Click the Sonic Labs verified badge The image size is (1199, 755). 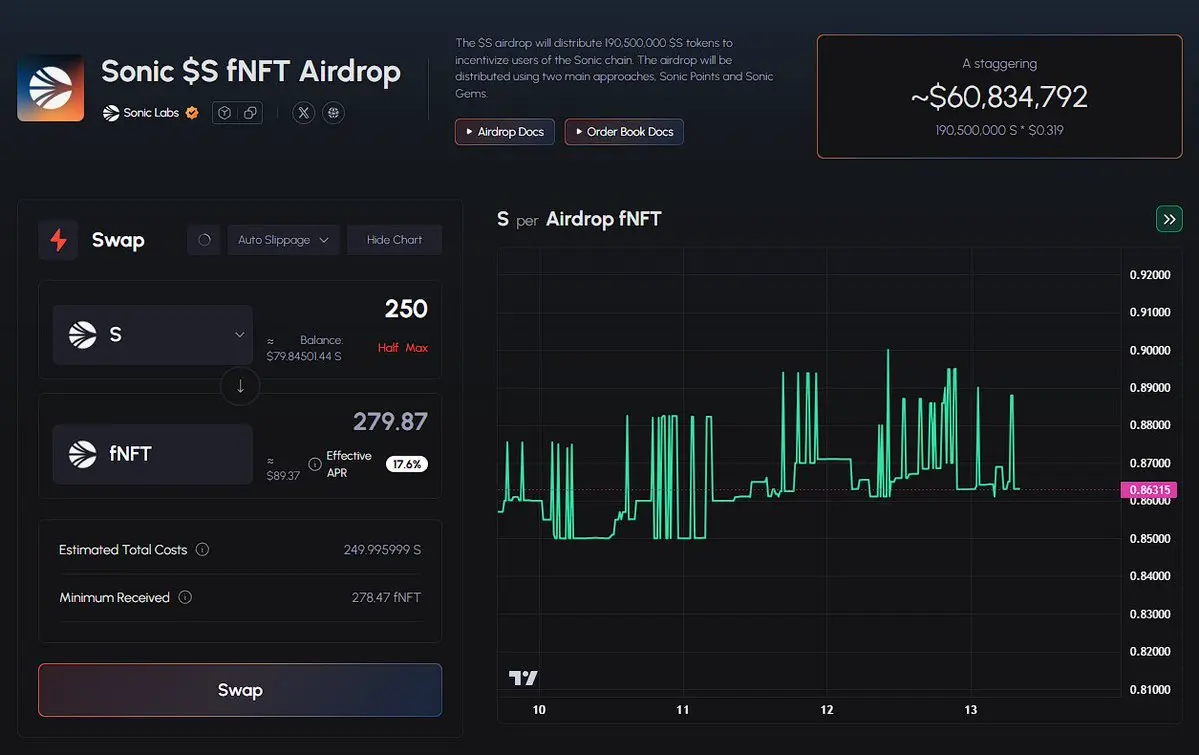192,112
